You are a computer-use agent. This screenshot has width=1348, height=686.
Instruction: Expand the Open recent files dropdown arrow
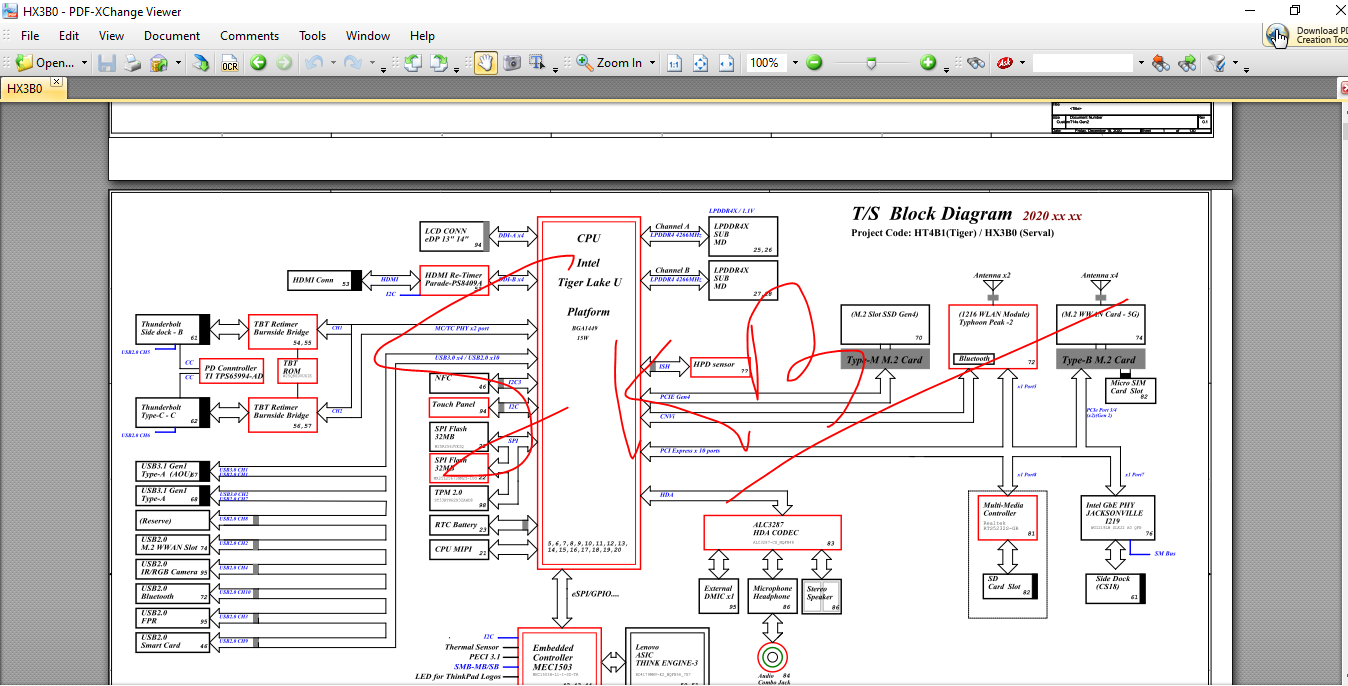click(x=84, y=63)
